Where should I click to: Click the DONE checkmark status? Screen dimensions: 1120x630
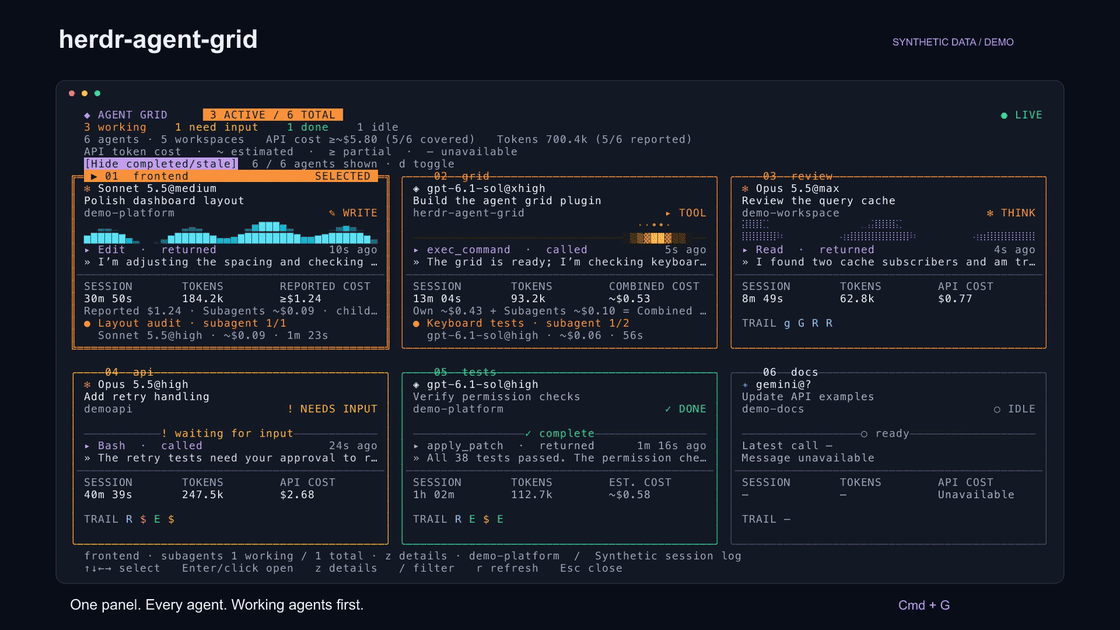point(685,409)
